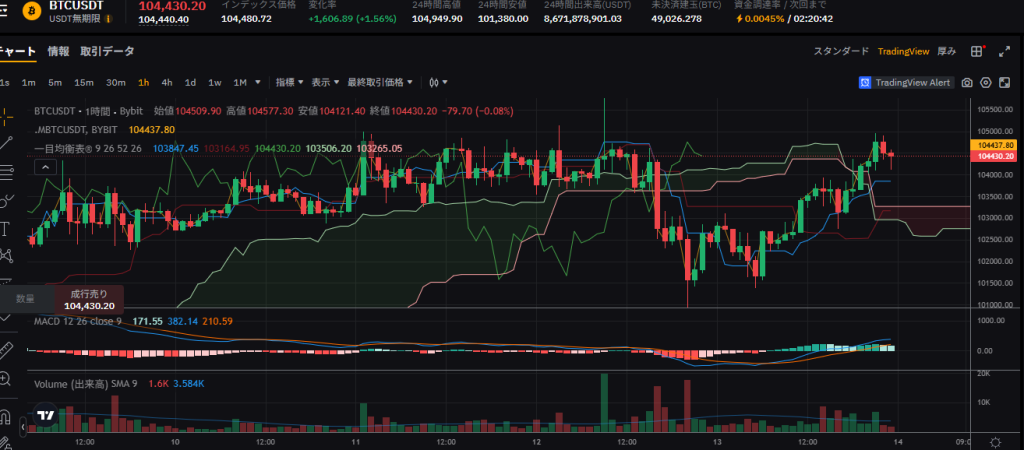Open chart settings hexagon icon

click(x=986, y=83)
